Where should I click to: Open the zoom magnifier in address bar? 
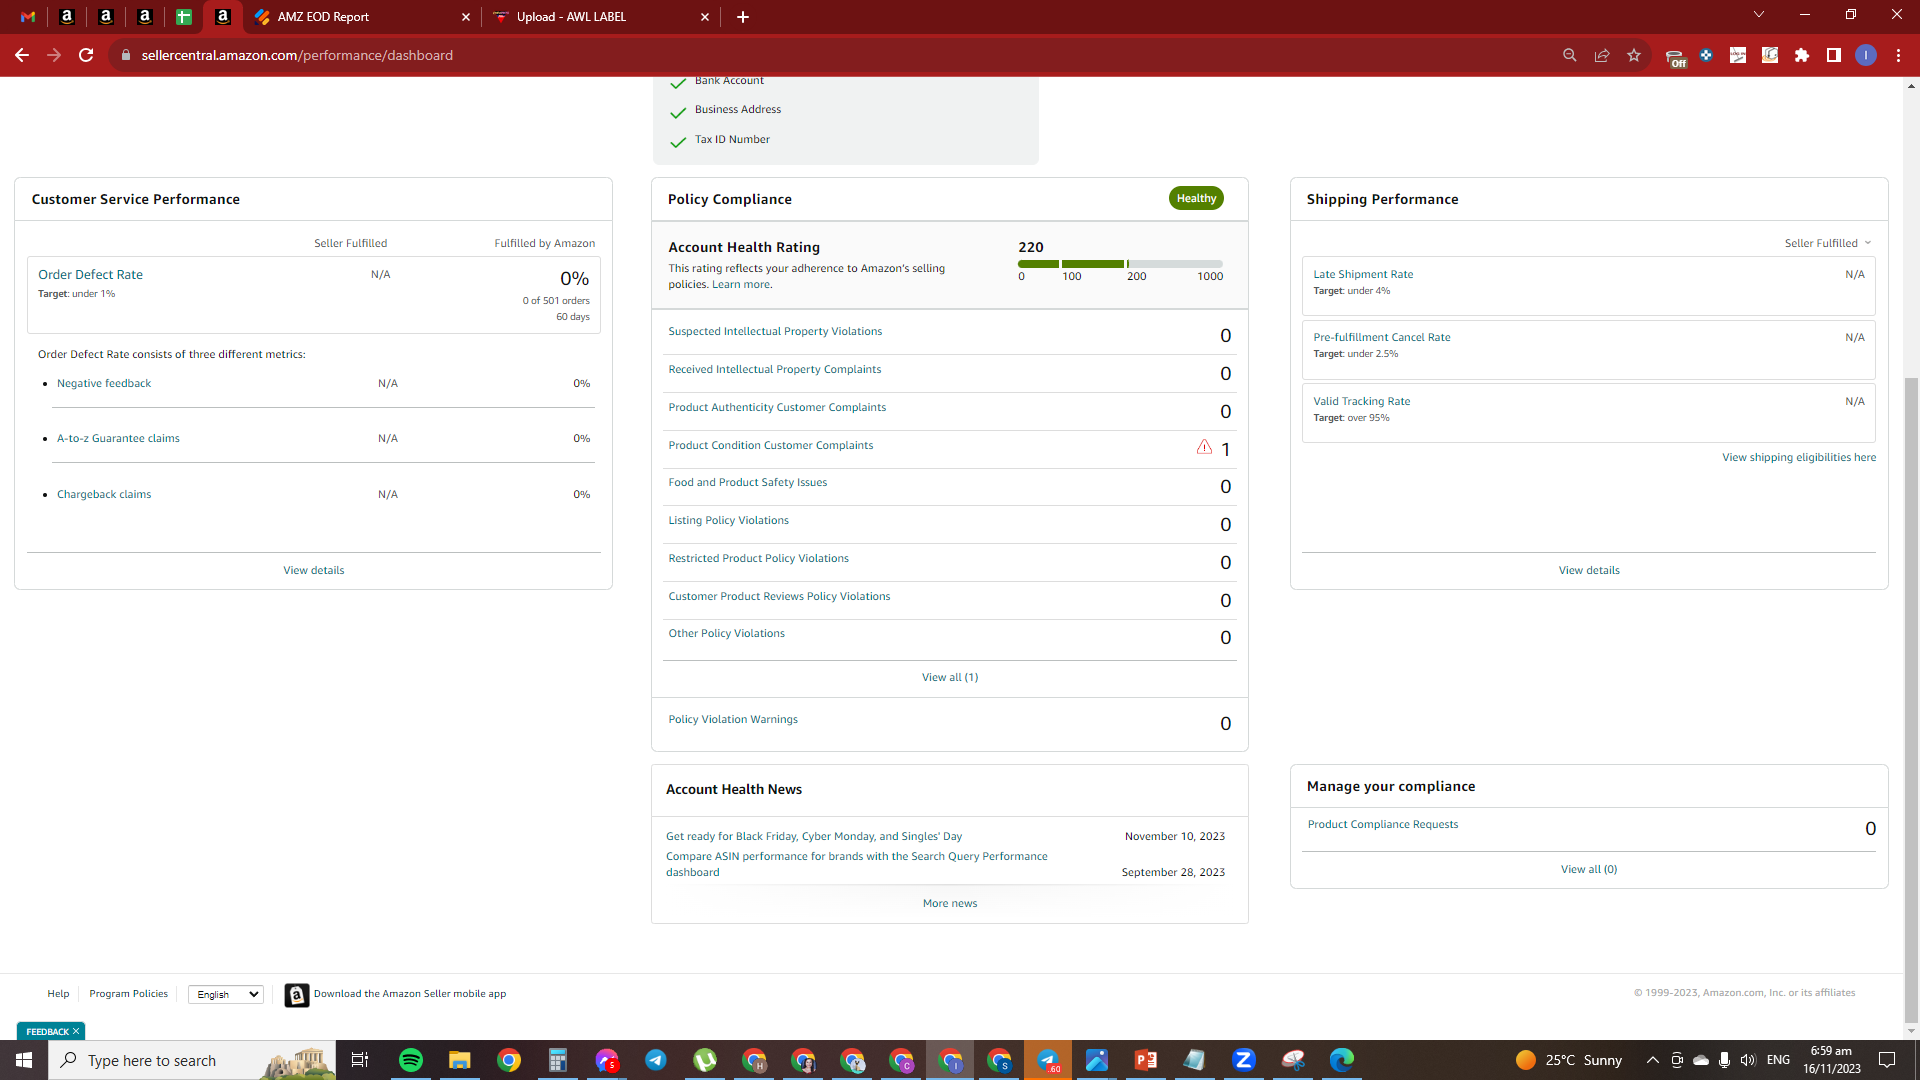pos(1570,55)
